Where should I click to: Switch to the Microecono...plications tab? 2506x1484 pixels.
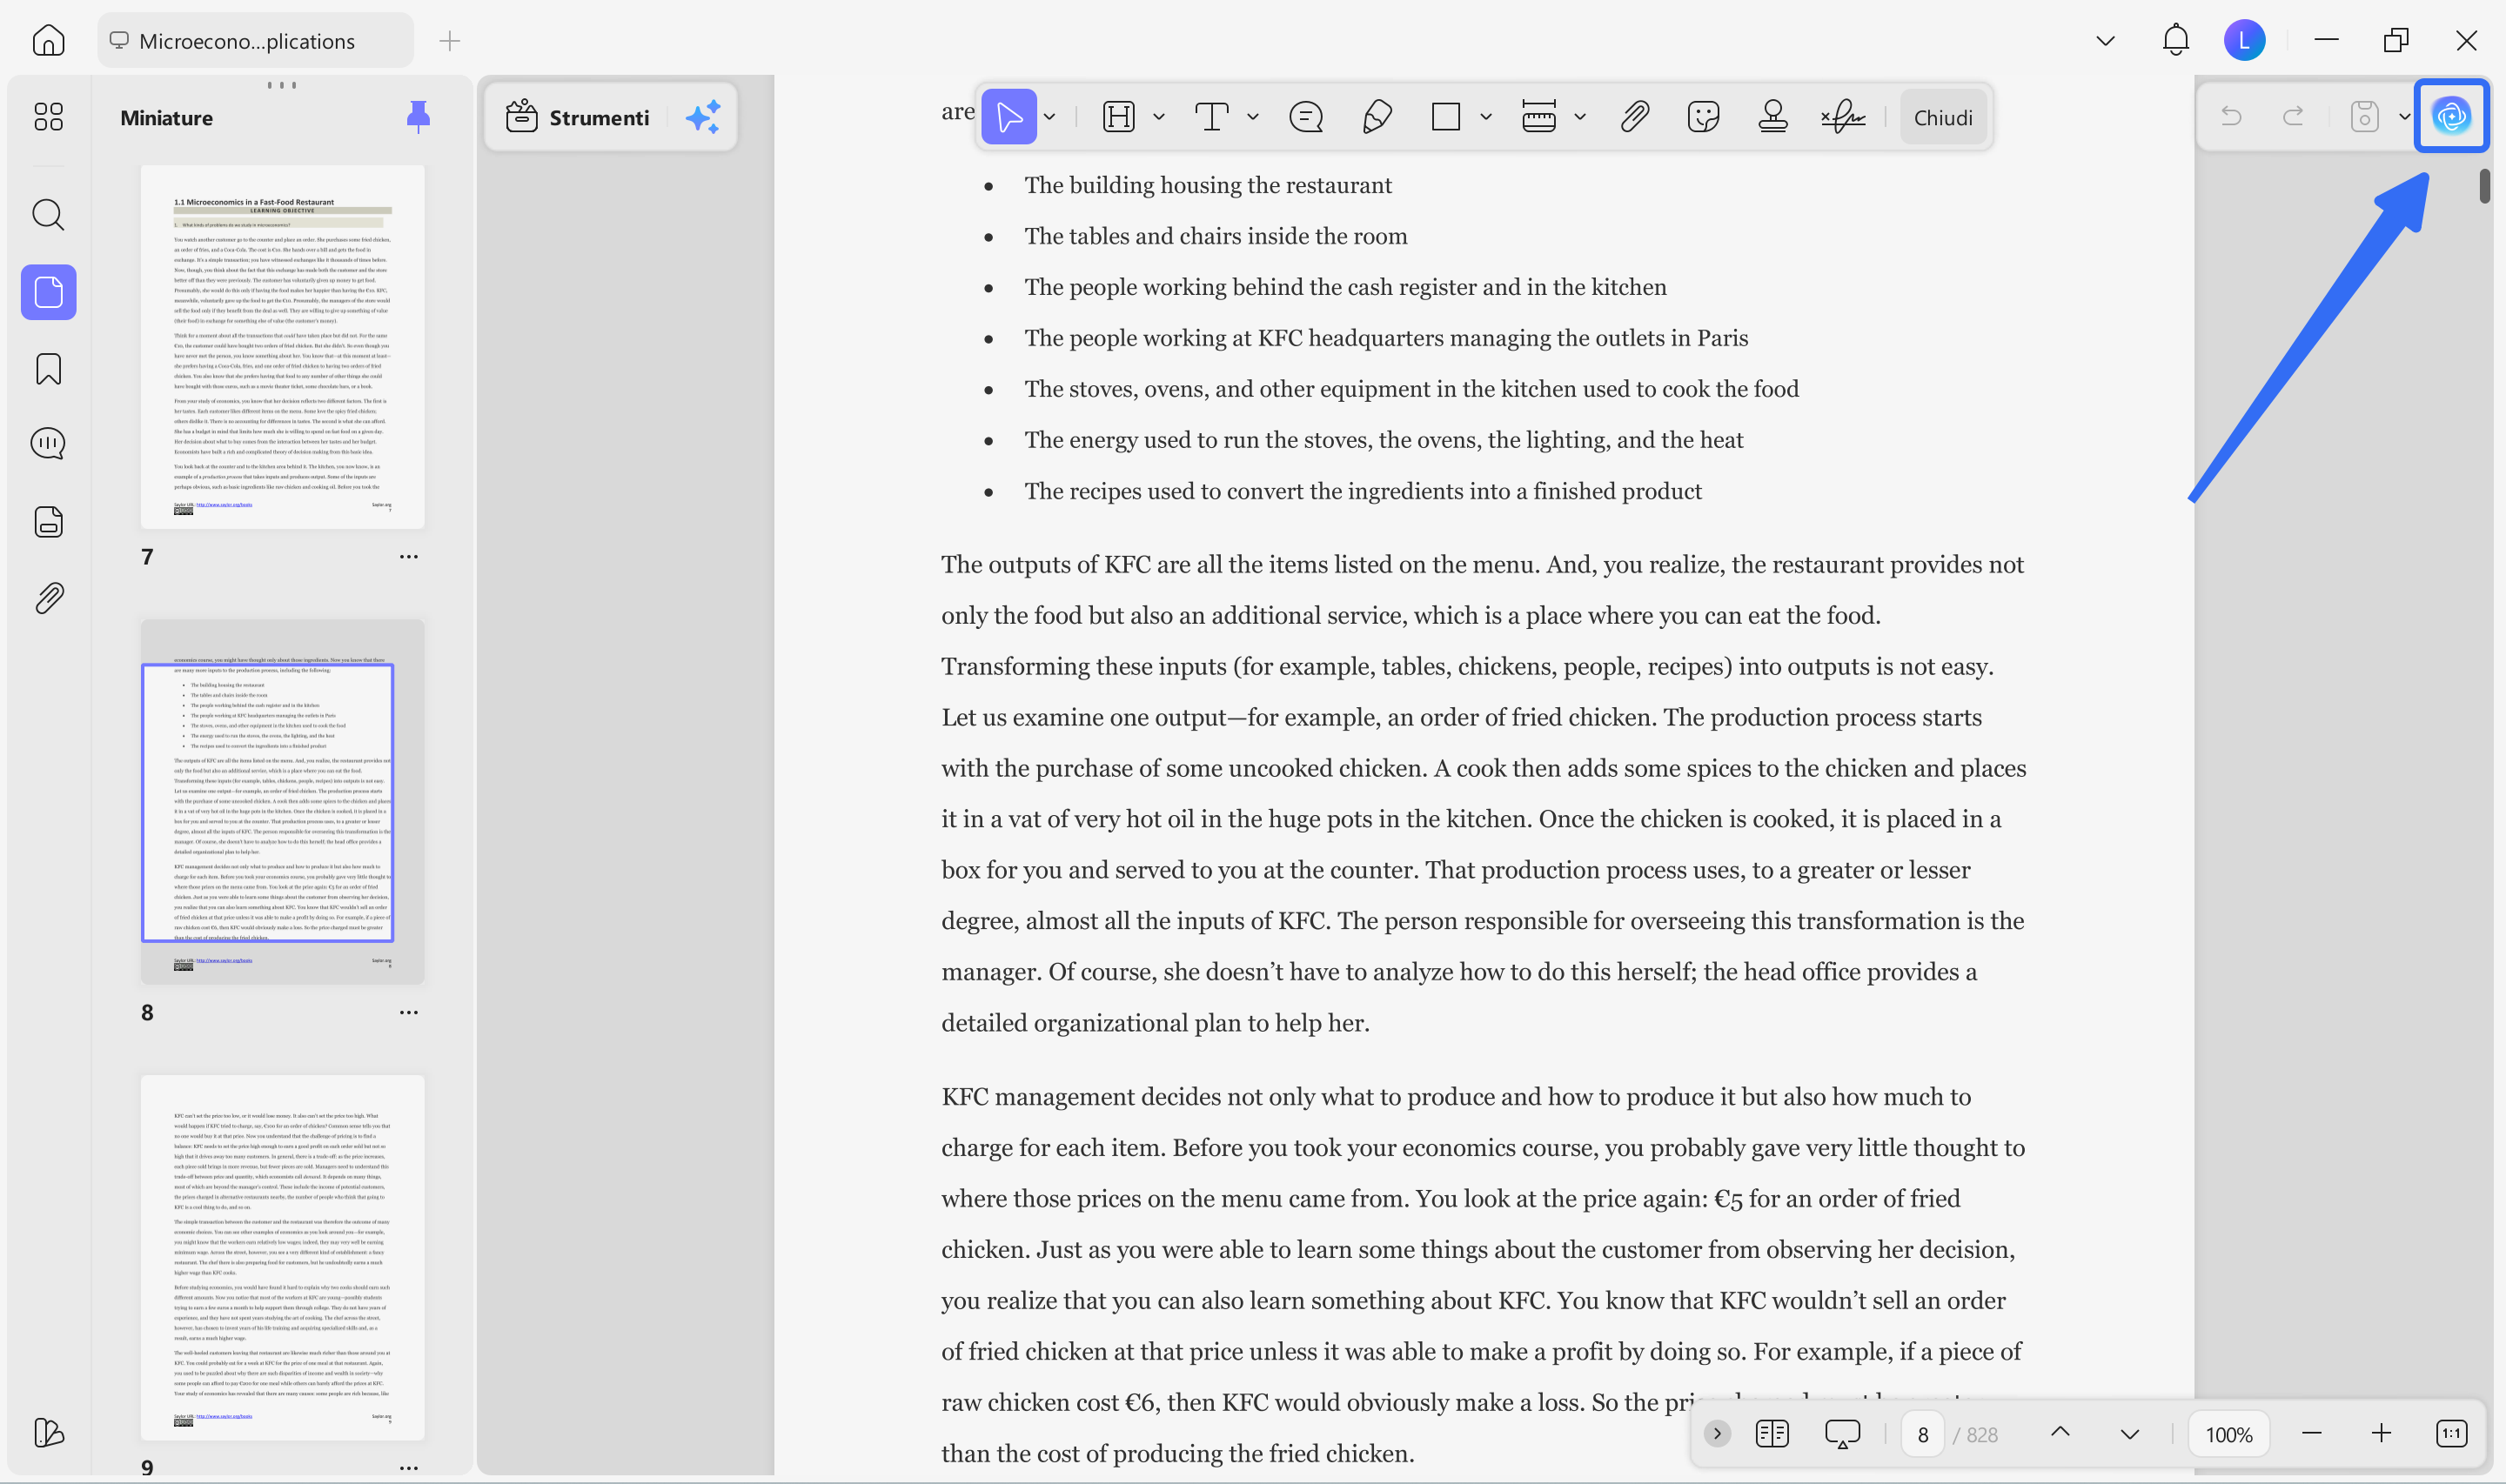click(255, 41)
